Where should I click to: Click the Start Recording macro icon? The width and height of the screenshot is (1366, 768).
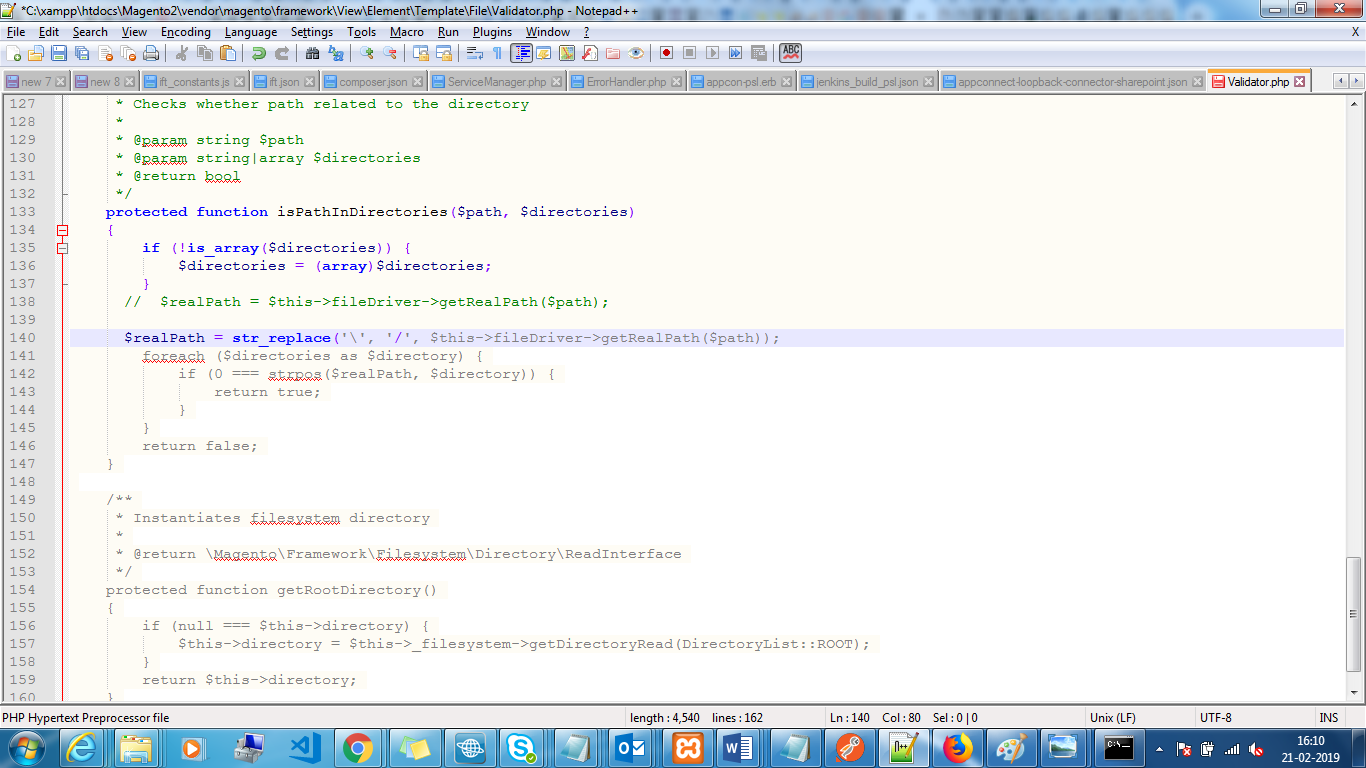(x=666, y=53)
